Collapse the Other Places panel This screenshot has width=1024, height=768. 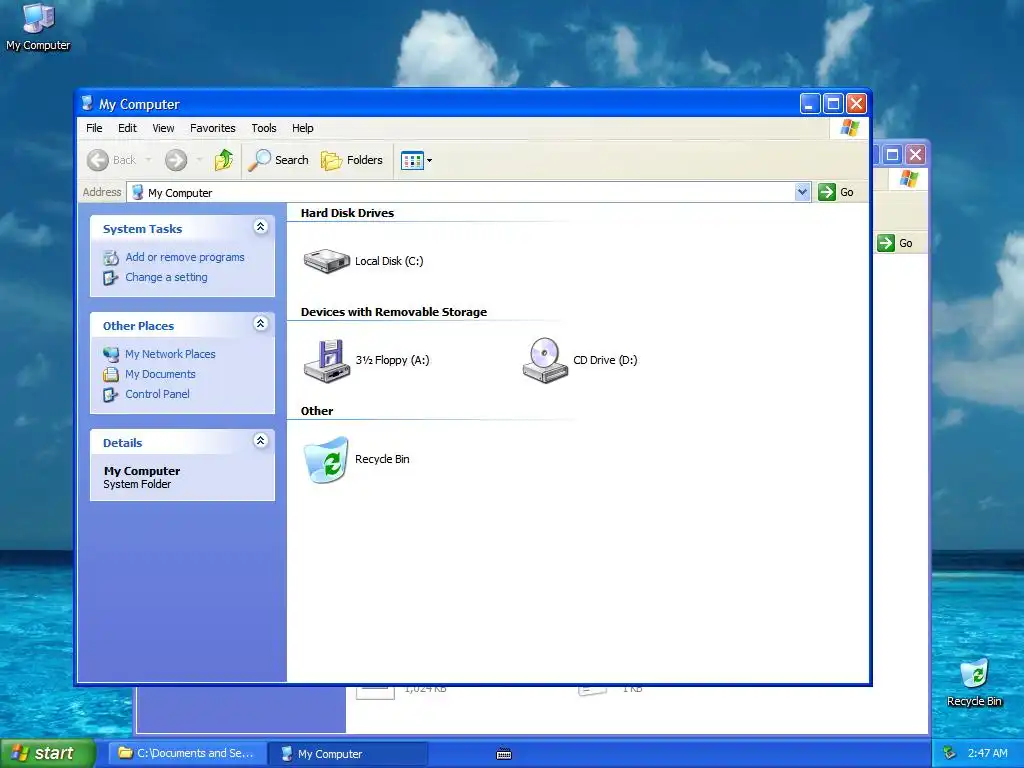(x=260, y=323)
